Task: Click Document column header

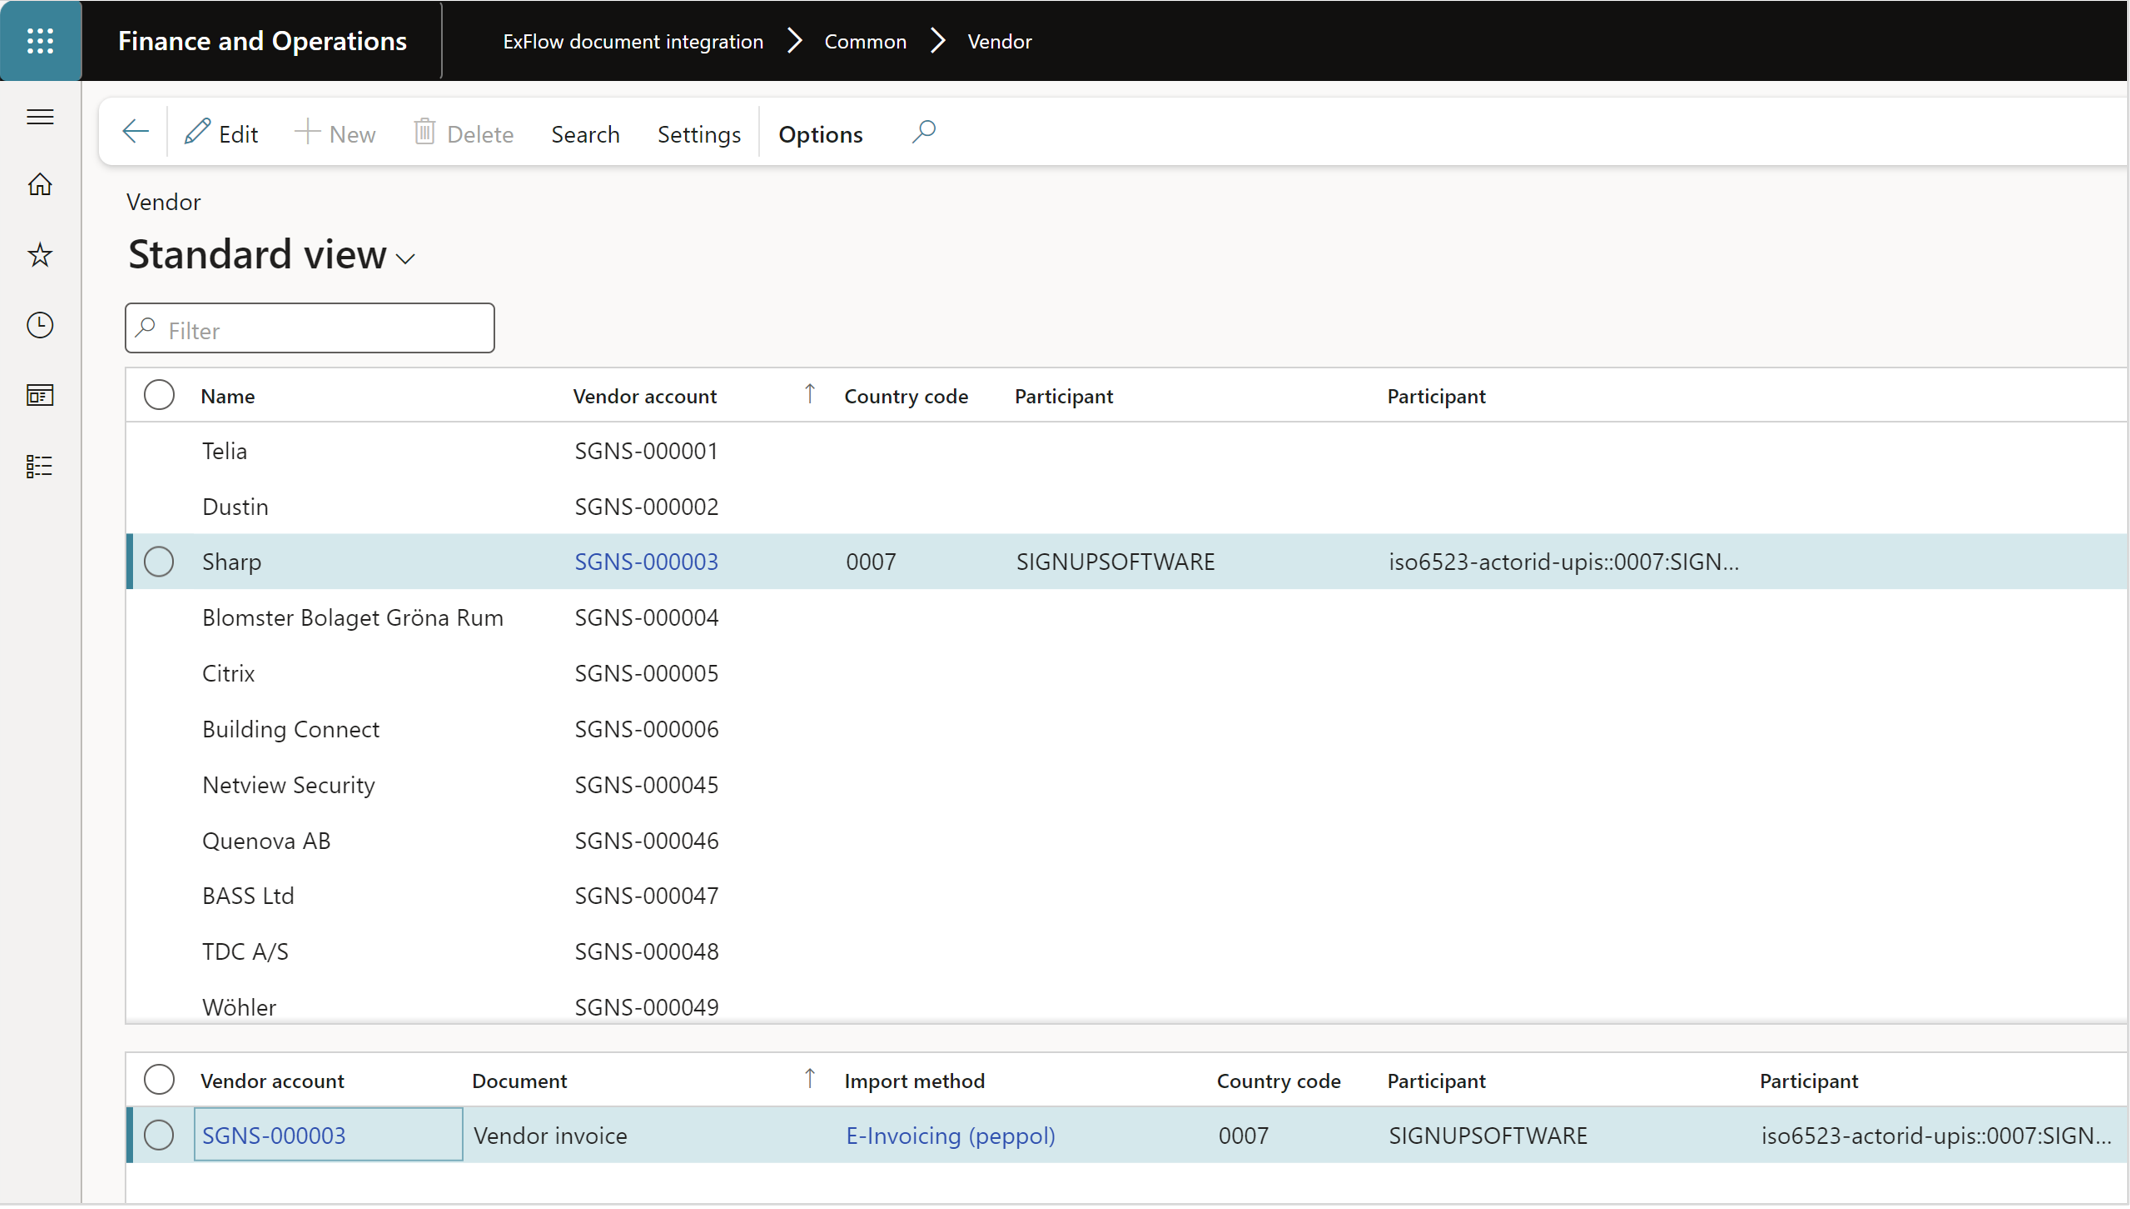Action: point(519,1081)
